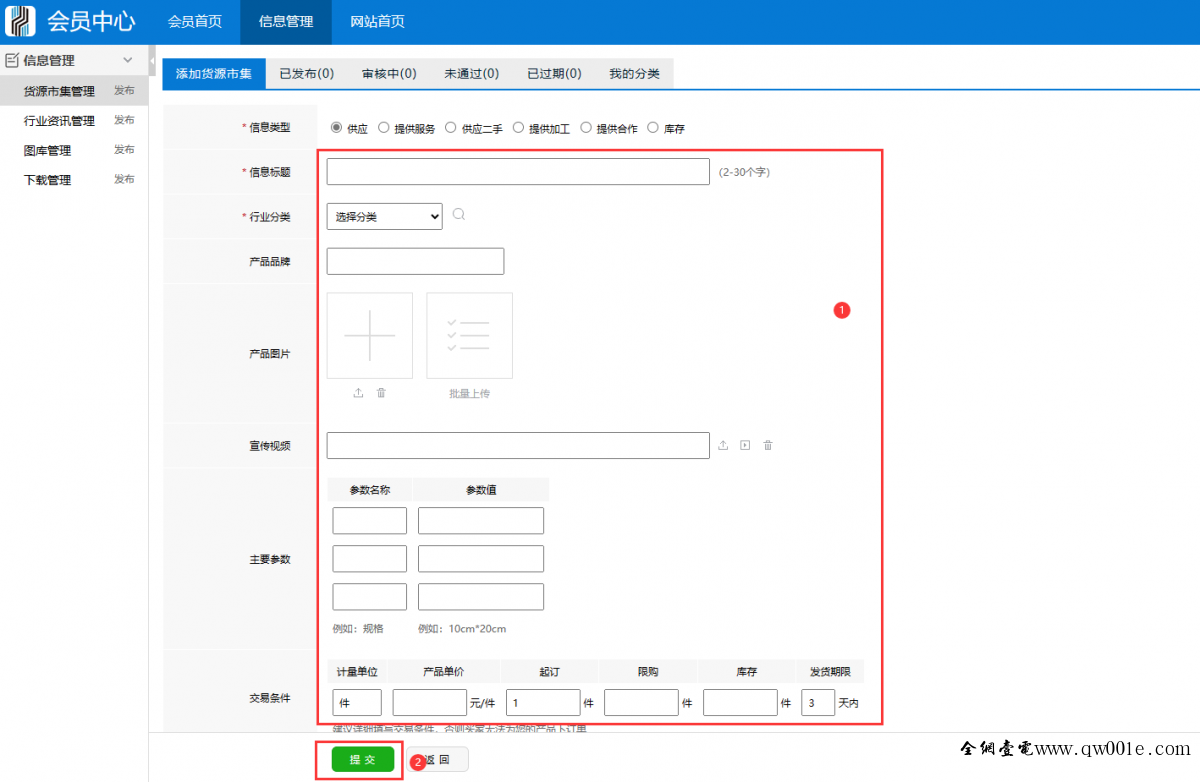Image resolution: width=1200 pixels, height=782 pixels.
Task: Click the 批量上传 batch upload icon
Action: (469, 335)
